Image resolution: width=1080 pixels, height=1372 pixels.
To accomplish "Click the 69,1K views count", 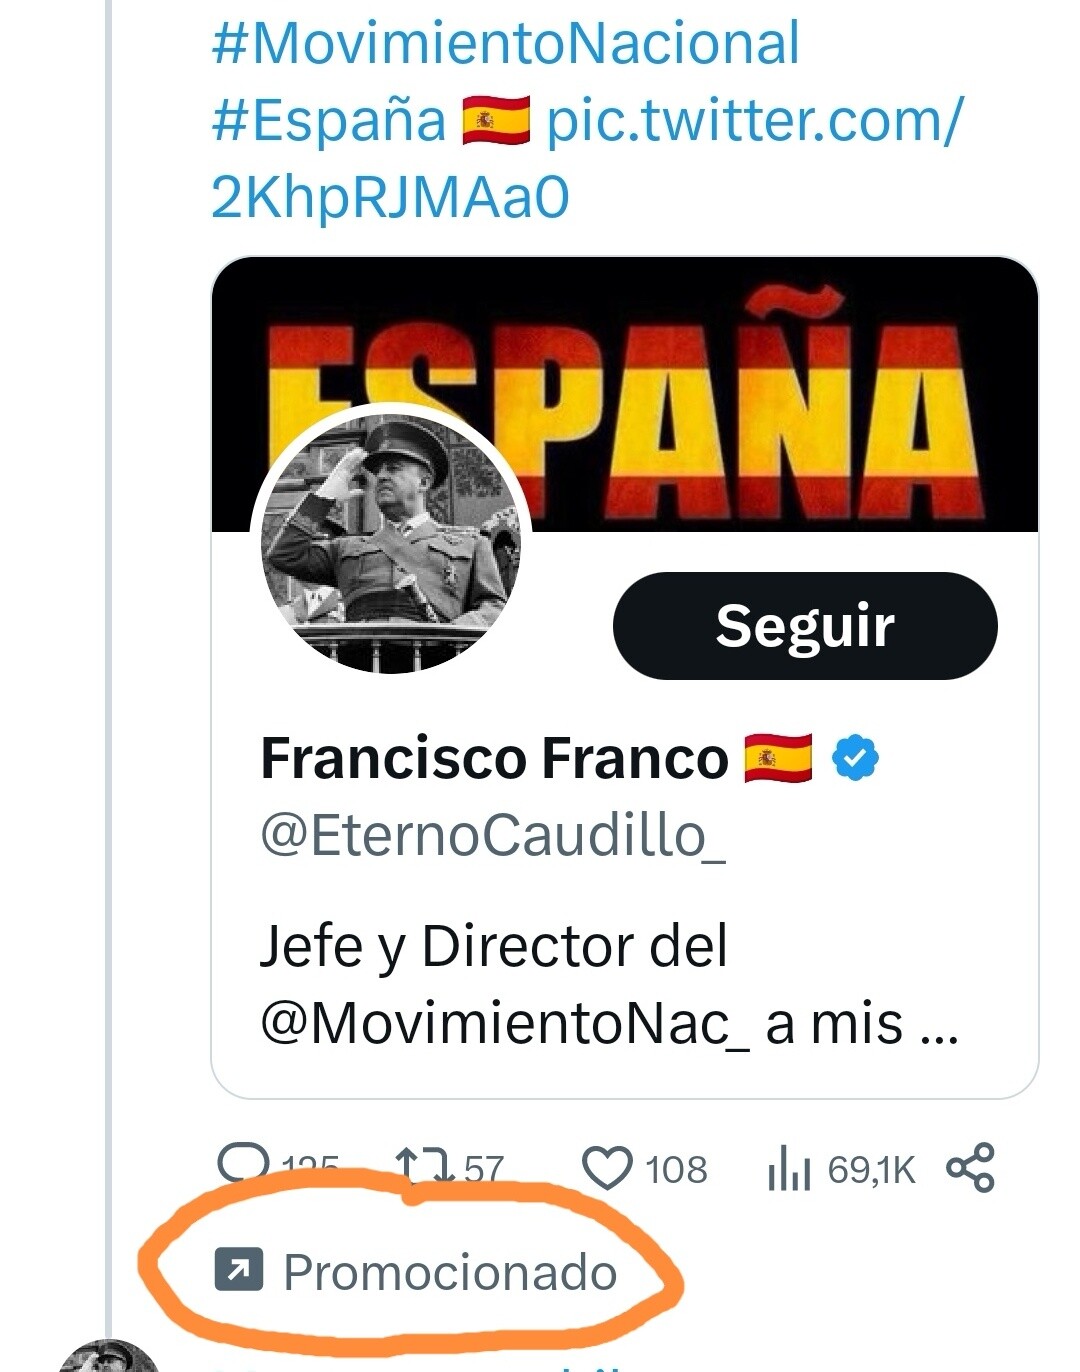I will [871, 1169].
